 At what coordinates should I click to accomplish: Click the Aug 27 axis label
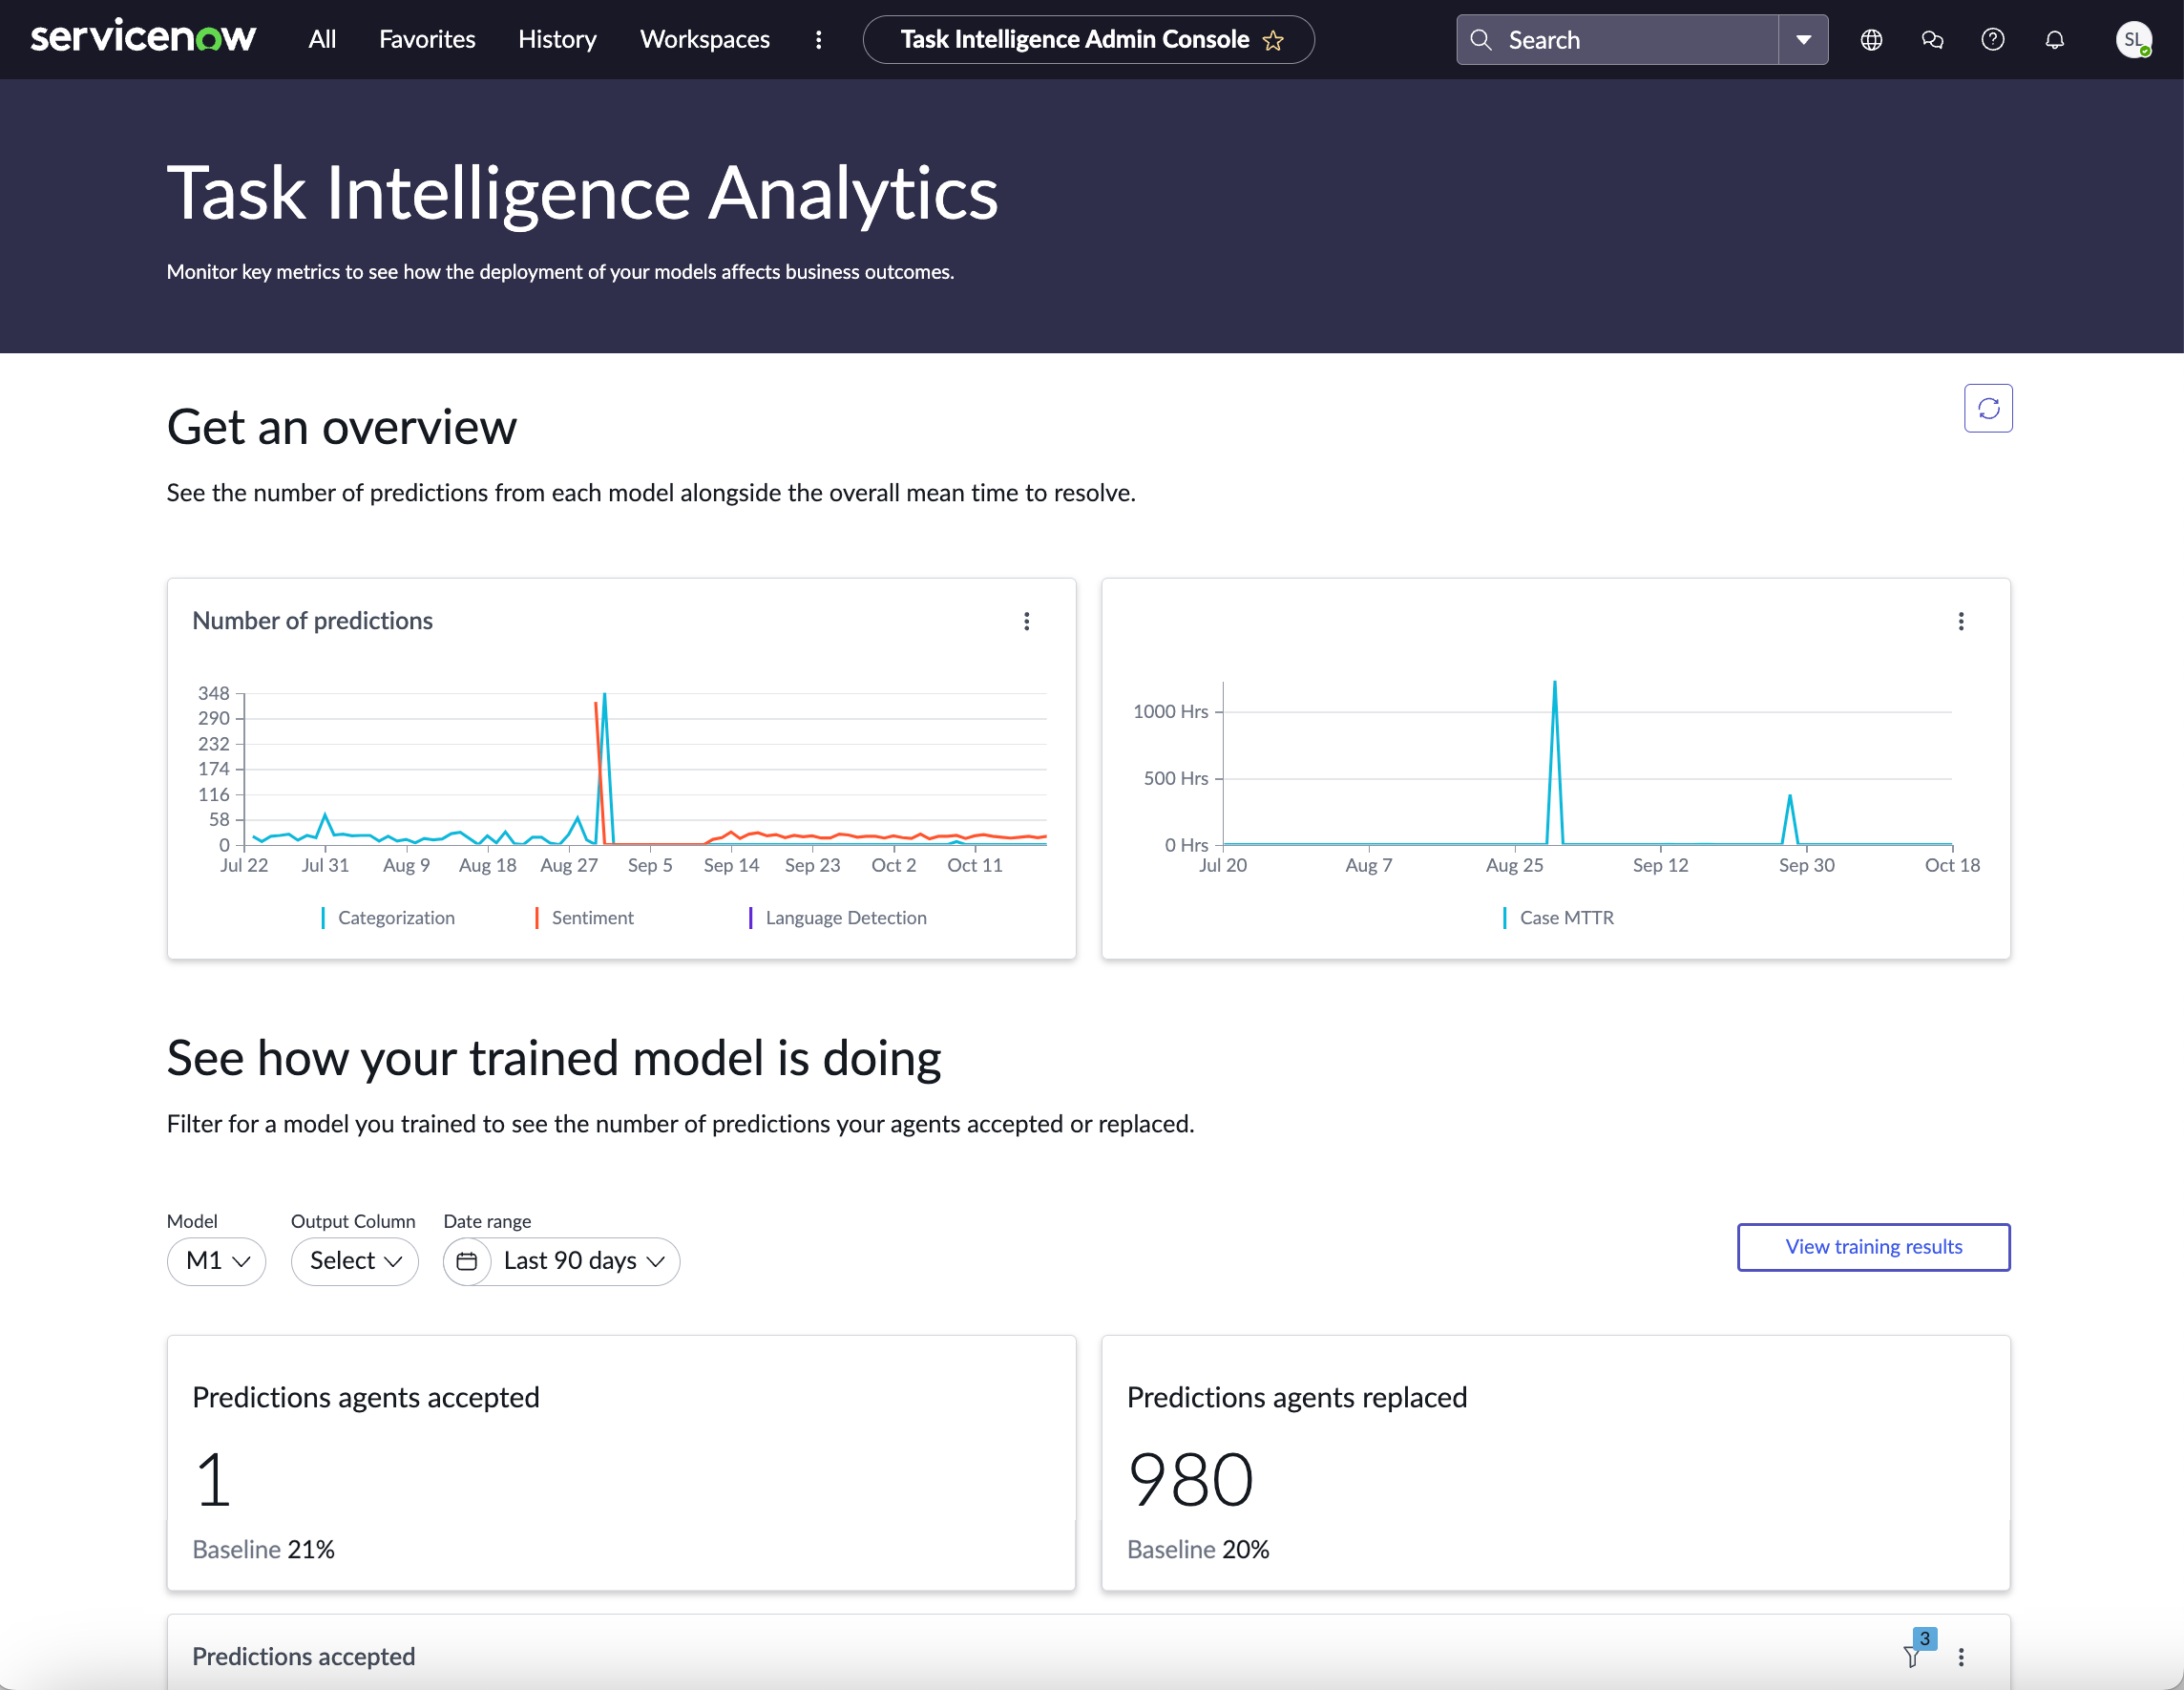(x=569, y=865)
